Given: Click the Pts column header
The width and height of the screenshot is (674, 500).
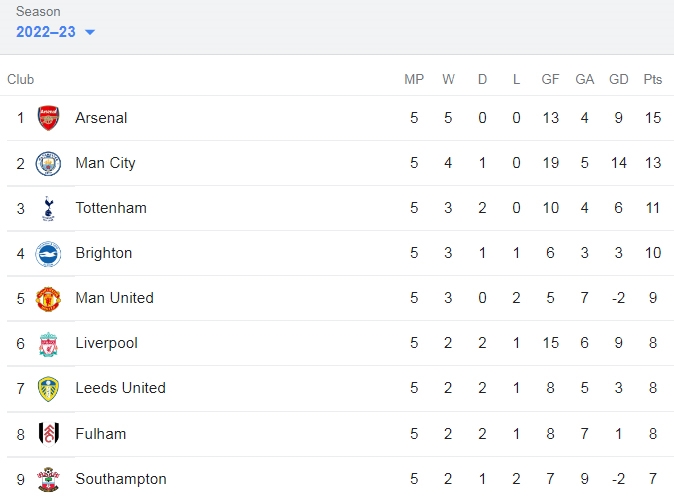Looking at the screenshot, I should 653,79.
